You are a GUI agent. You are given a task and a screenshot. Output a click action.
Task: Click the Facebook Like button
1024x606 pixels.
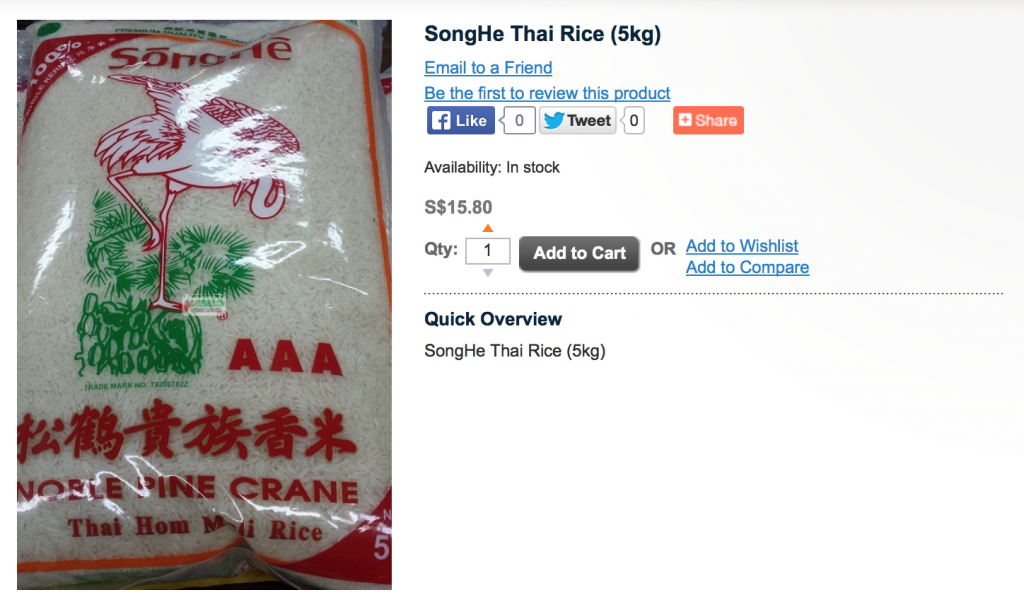(x=460, y=121)
